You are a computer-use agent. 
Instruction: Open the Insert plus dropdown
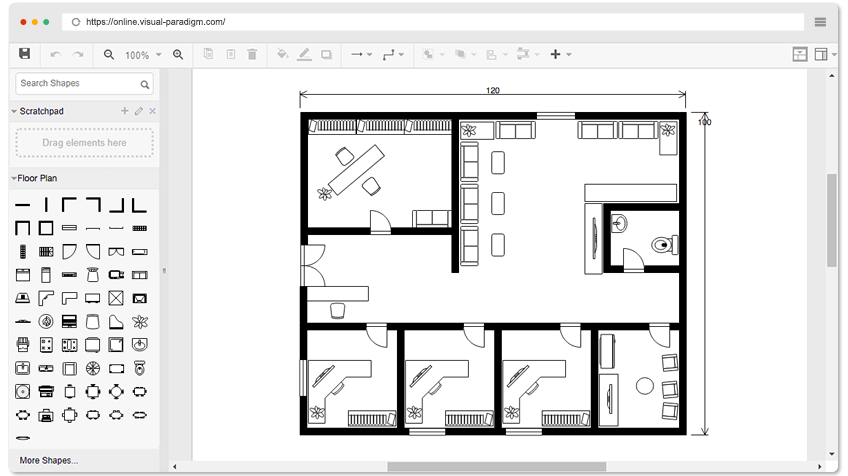[x=561, y=54]
